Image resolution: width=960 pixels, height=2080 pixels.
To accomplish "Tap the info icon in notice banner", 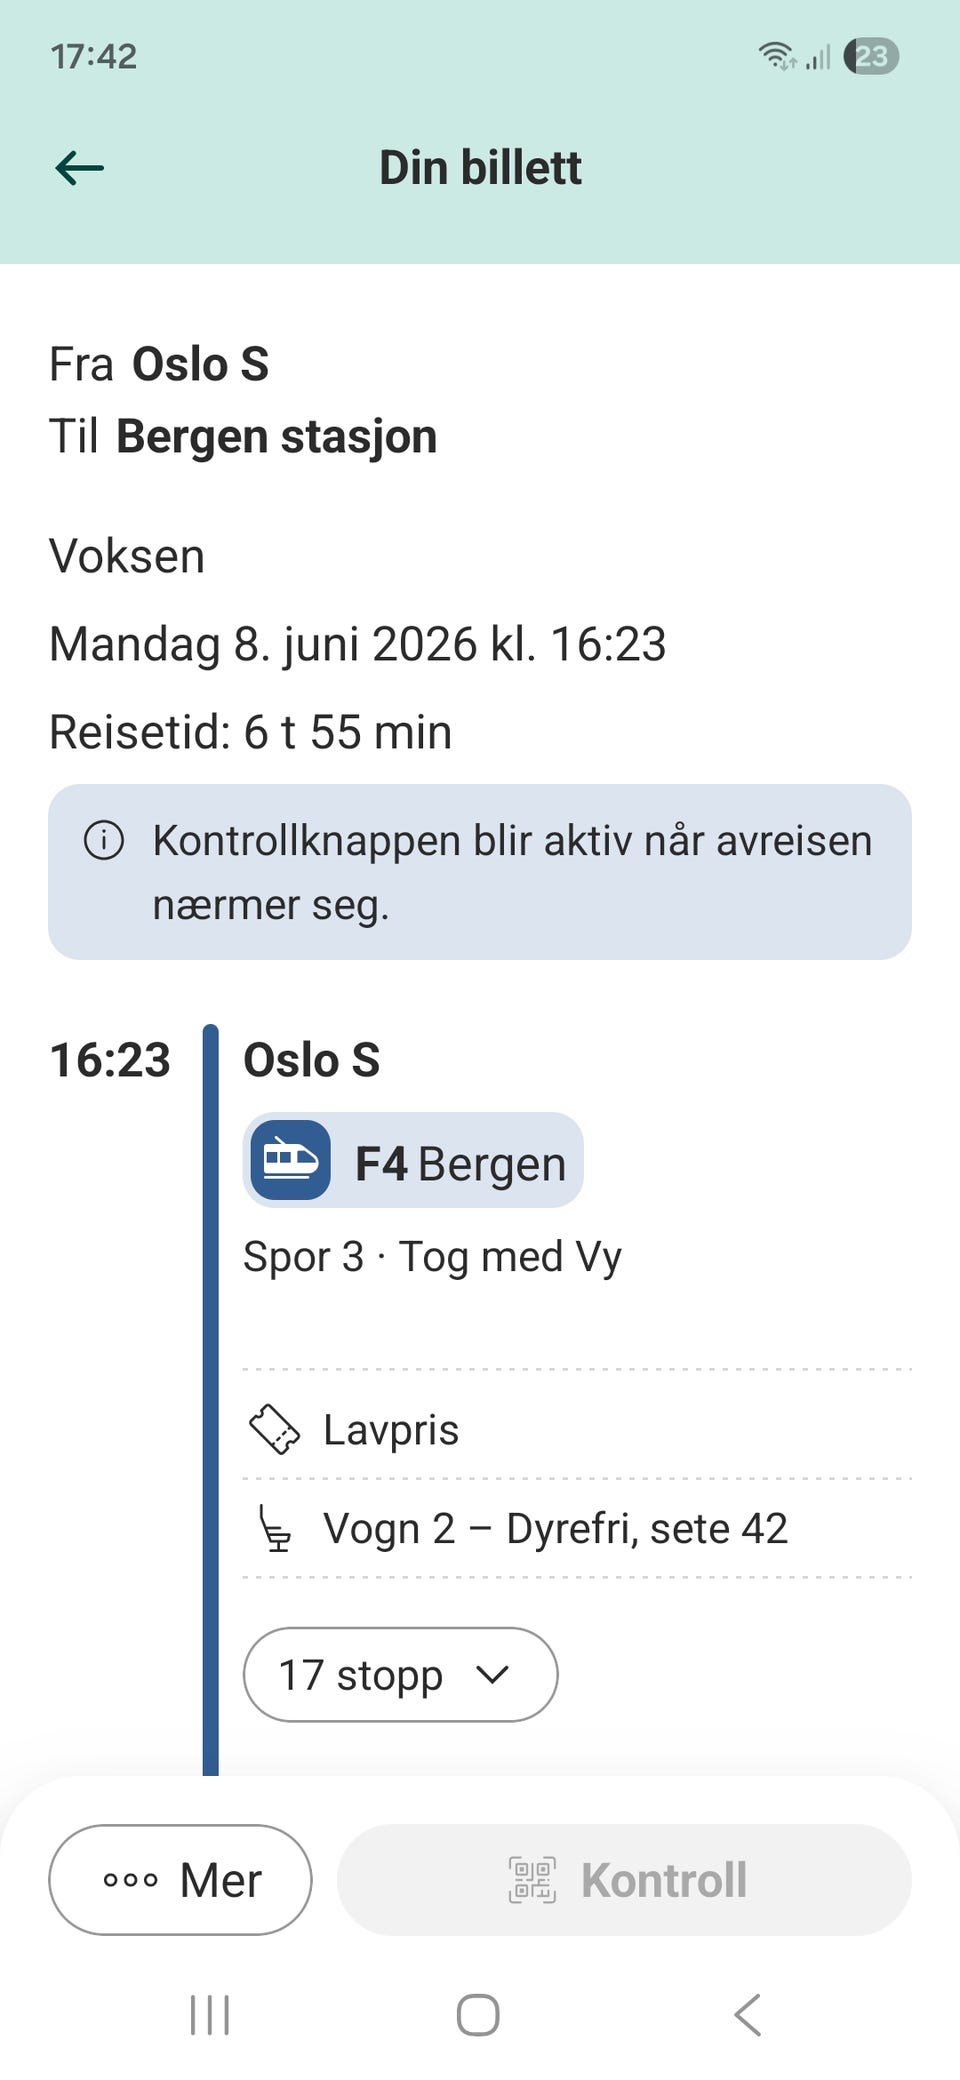I will click(104, 840).
